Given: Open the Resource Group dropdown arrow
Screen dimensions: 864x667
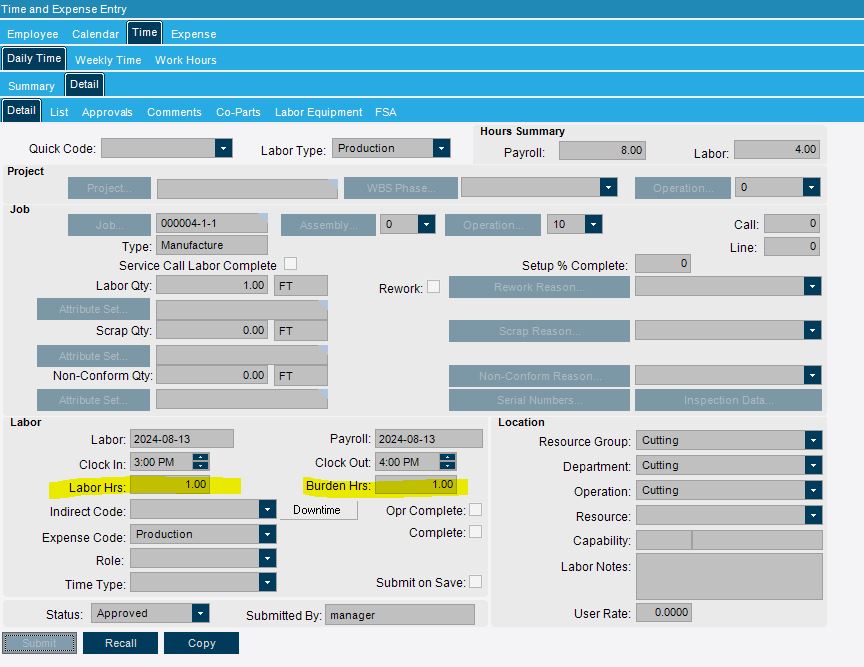Looking at the screenshot, I should point(813,440).
